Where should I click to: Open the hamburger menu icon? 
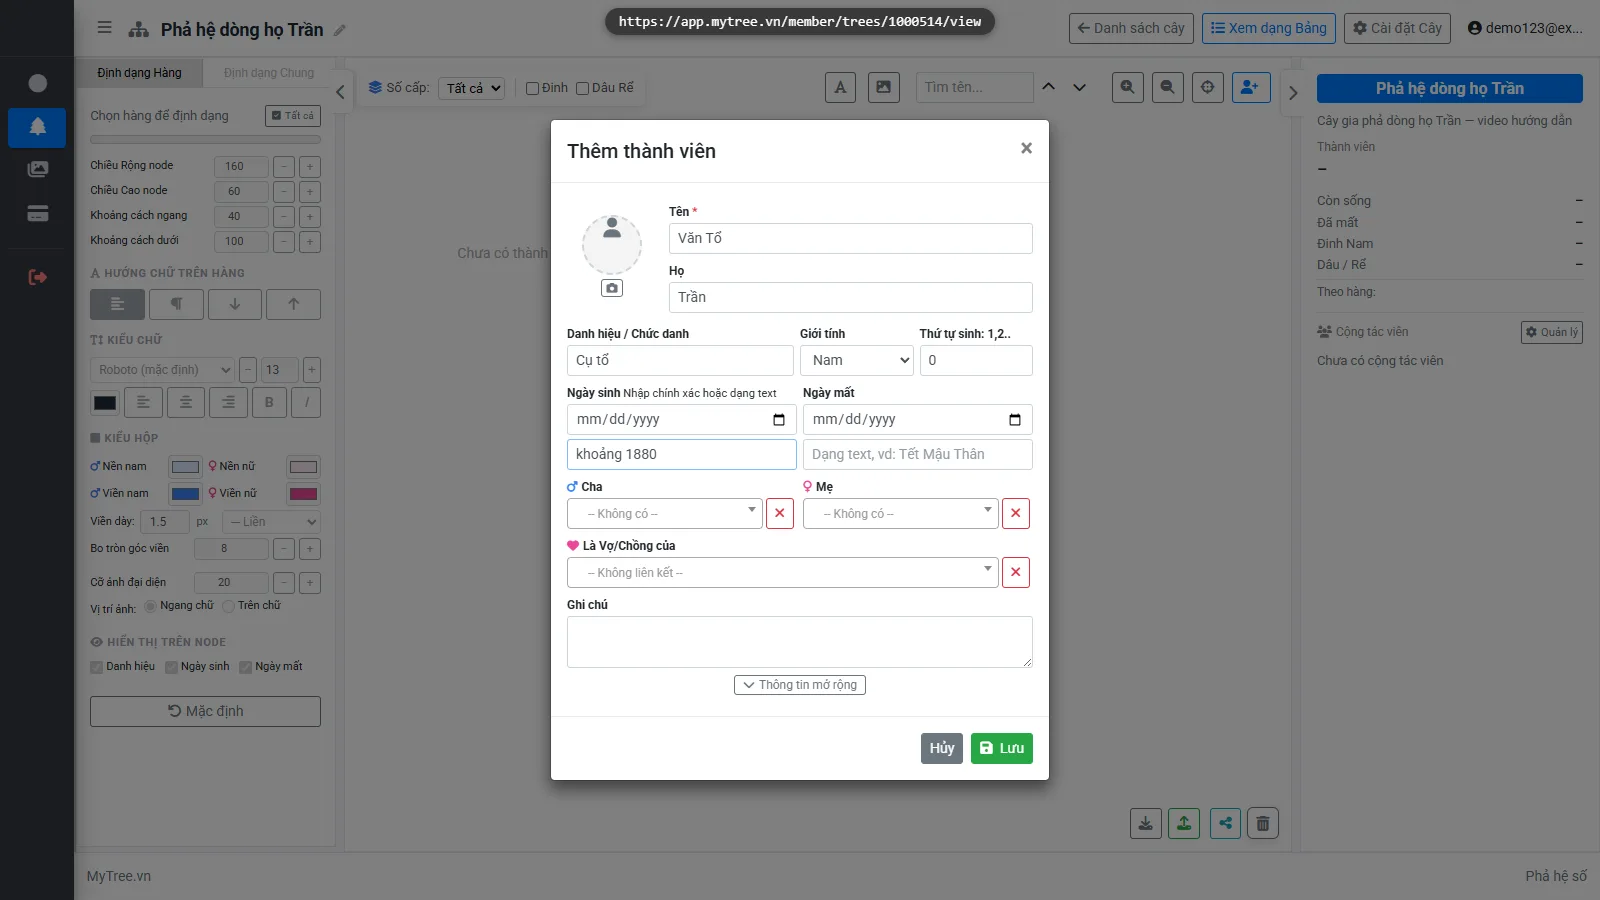pyautogui.click(x=104, y=28)
